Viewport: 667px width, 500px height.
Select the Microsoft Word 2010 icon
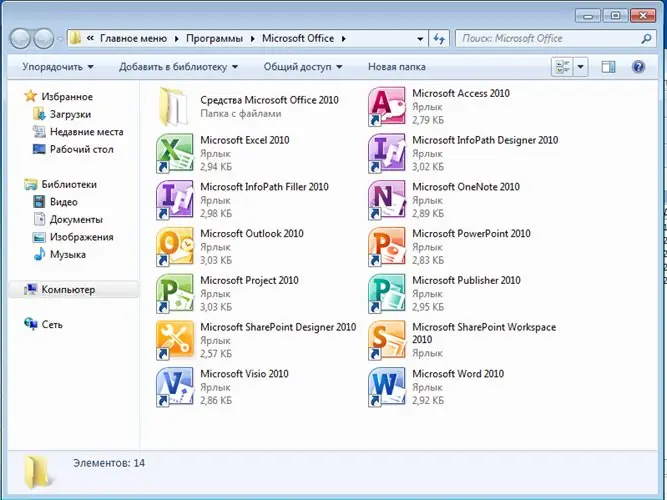(x=387, y=387)
